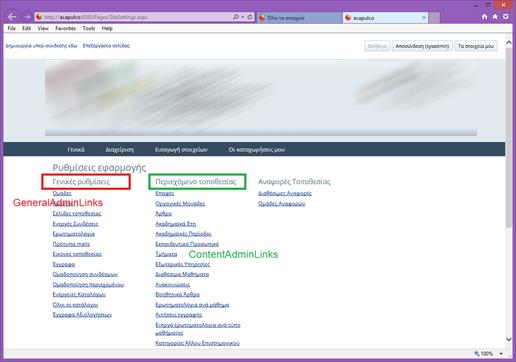
Task: Open the Ανακοινώσεις link
Action: click(172, 285)
